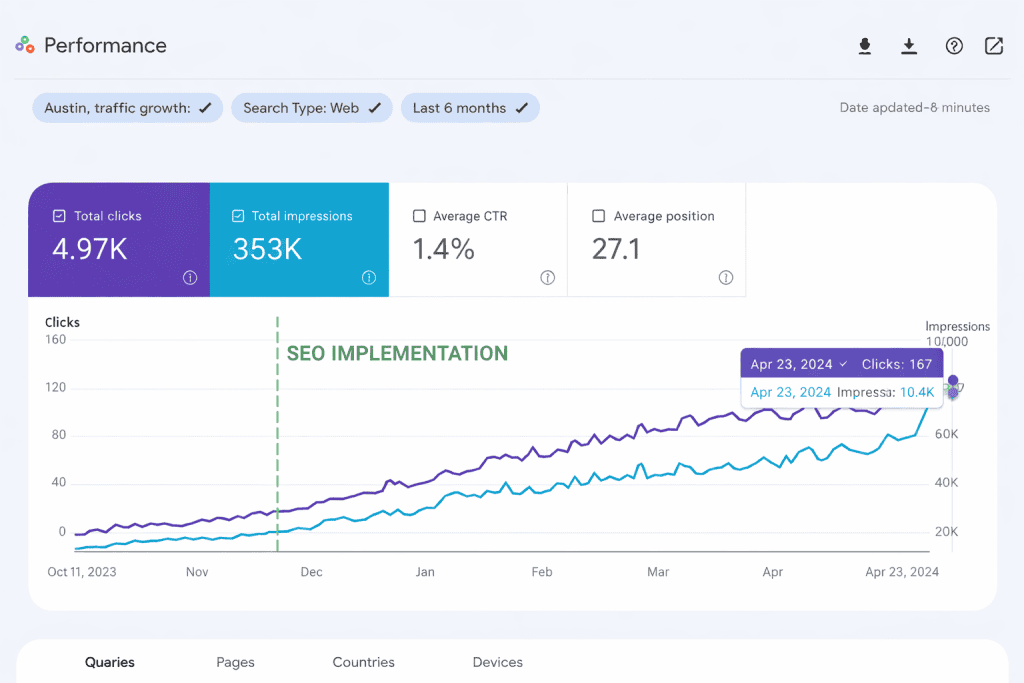Open the export download icon
The image size is (1024, 683).
click(909, 45)
